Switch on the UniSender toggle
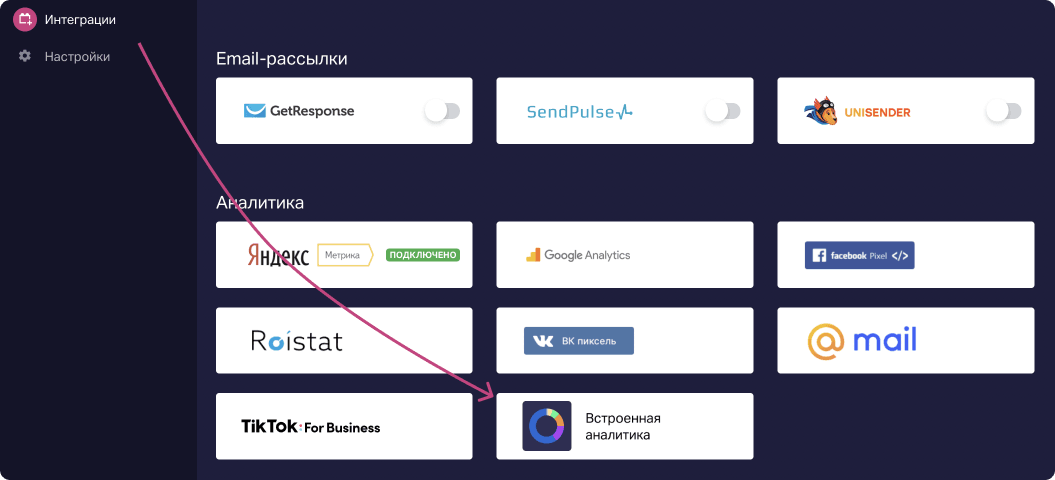 (x=1003, y=112)
